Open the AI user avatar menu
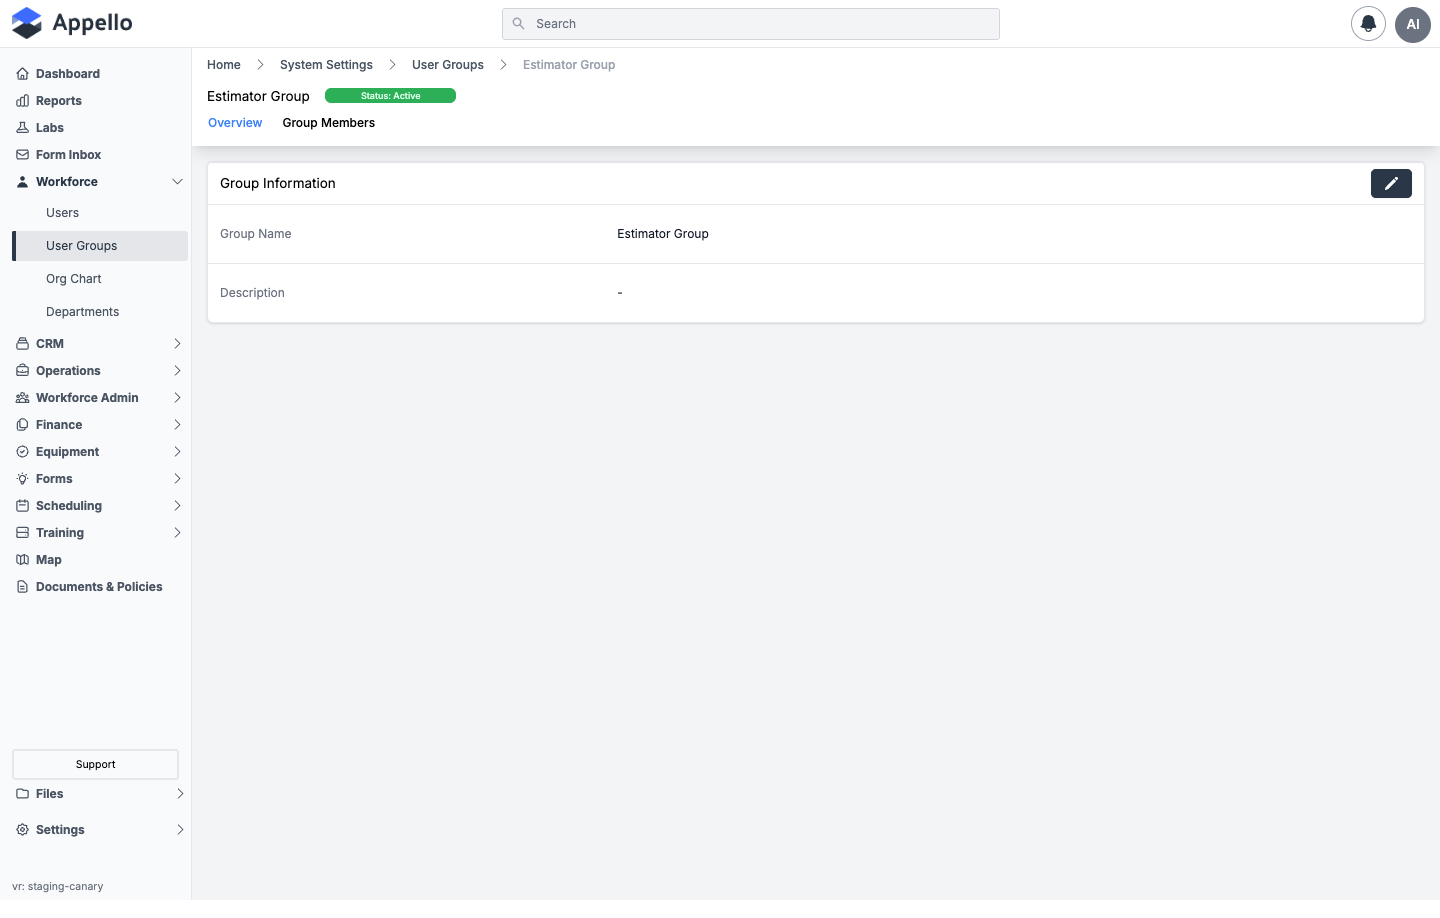Image resolution: width=1440 pixels, height=918 pixels. pyautogui.click(x=1413, y=24)
